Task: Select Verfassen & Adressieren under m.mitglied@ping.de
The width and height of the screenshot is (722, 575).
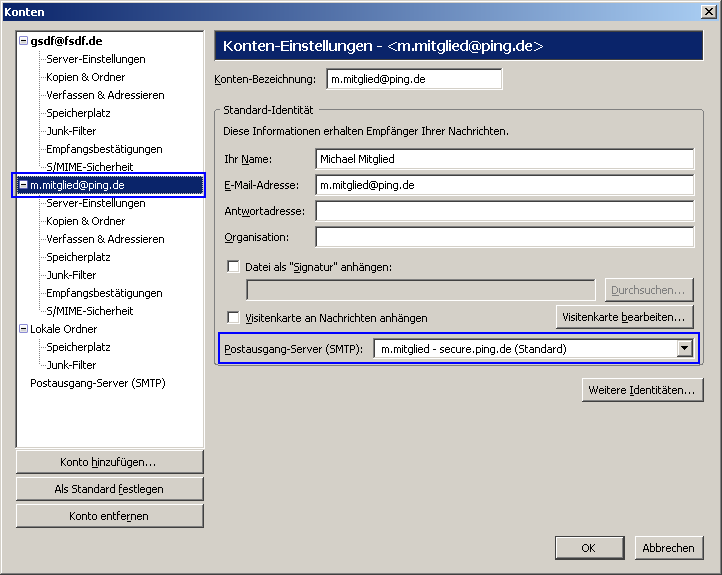Action: [x=105, y=239]
